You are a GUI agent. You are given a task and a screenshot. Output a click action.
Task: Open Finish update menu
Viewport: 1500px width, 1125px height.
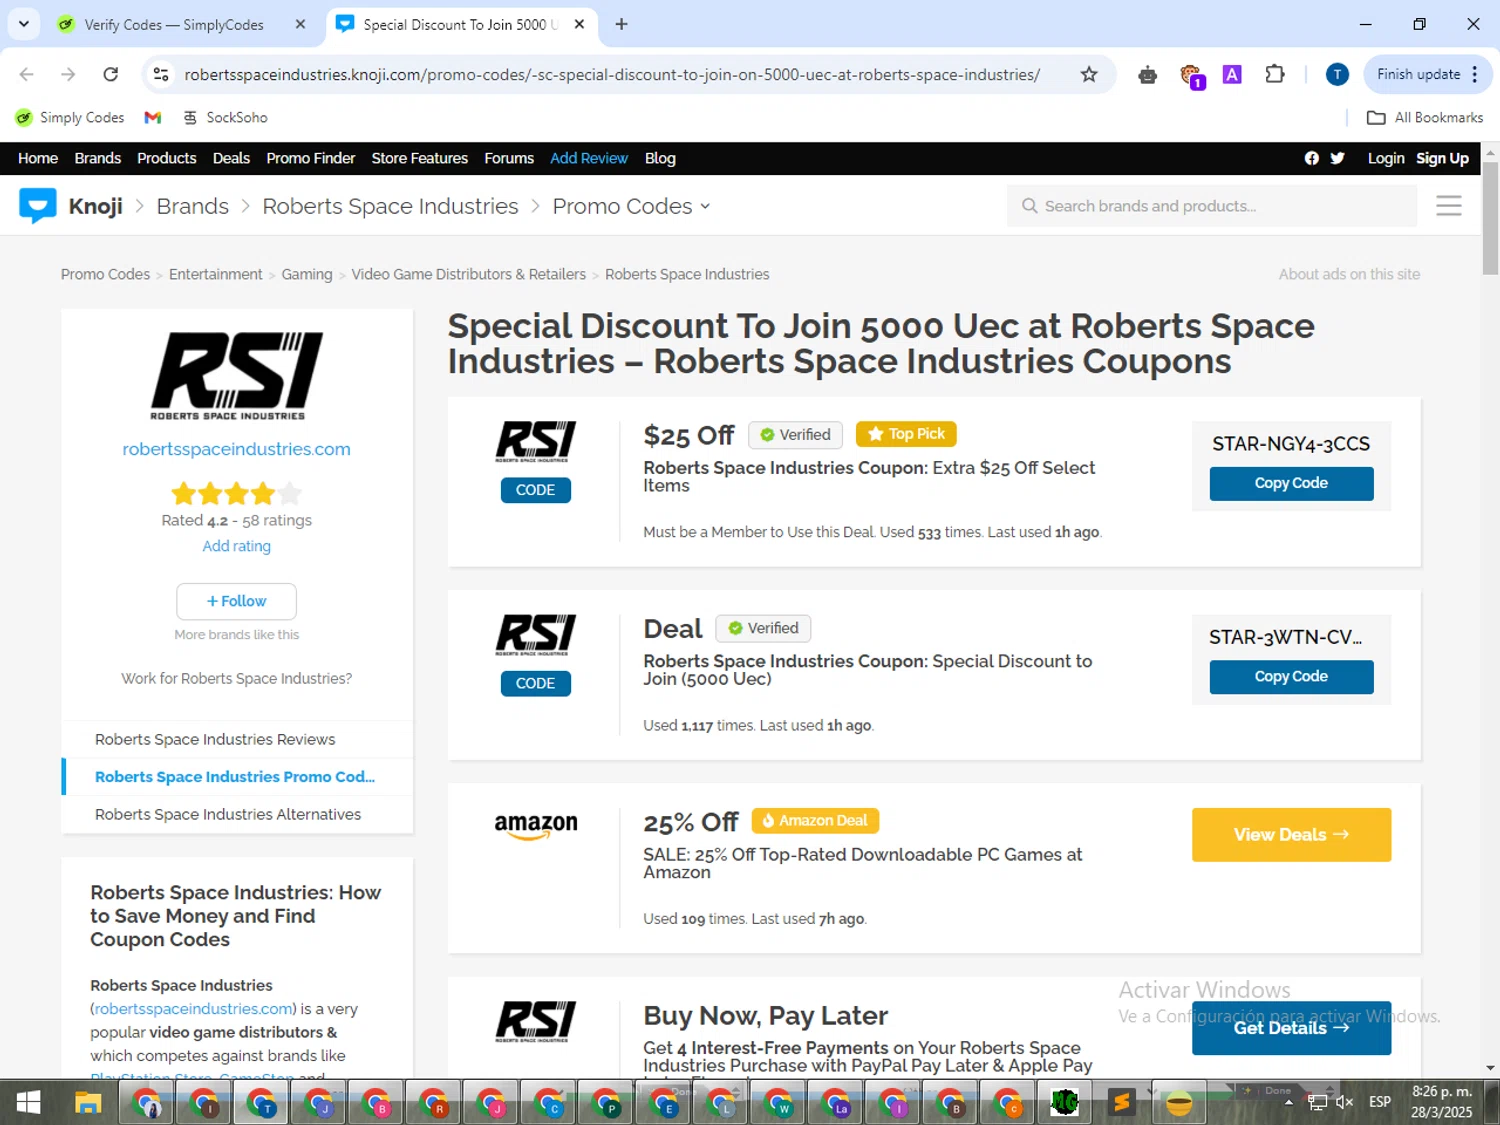(1427, 74)
